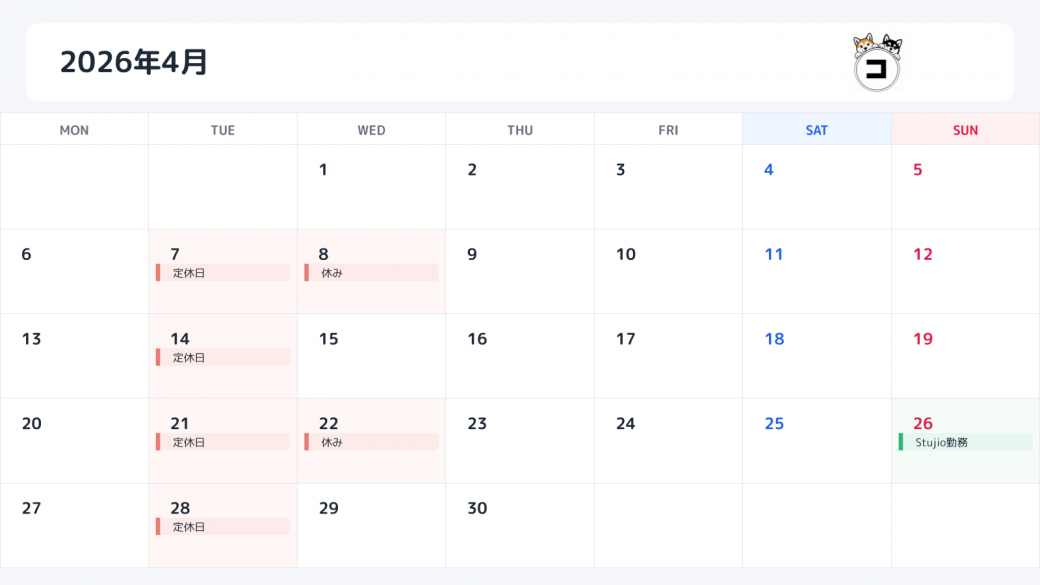This screenshot has width=1040, height=585.
Task: Open the 定休日 event on April 21
Action: (222, 442)
